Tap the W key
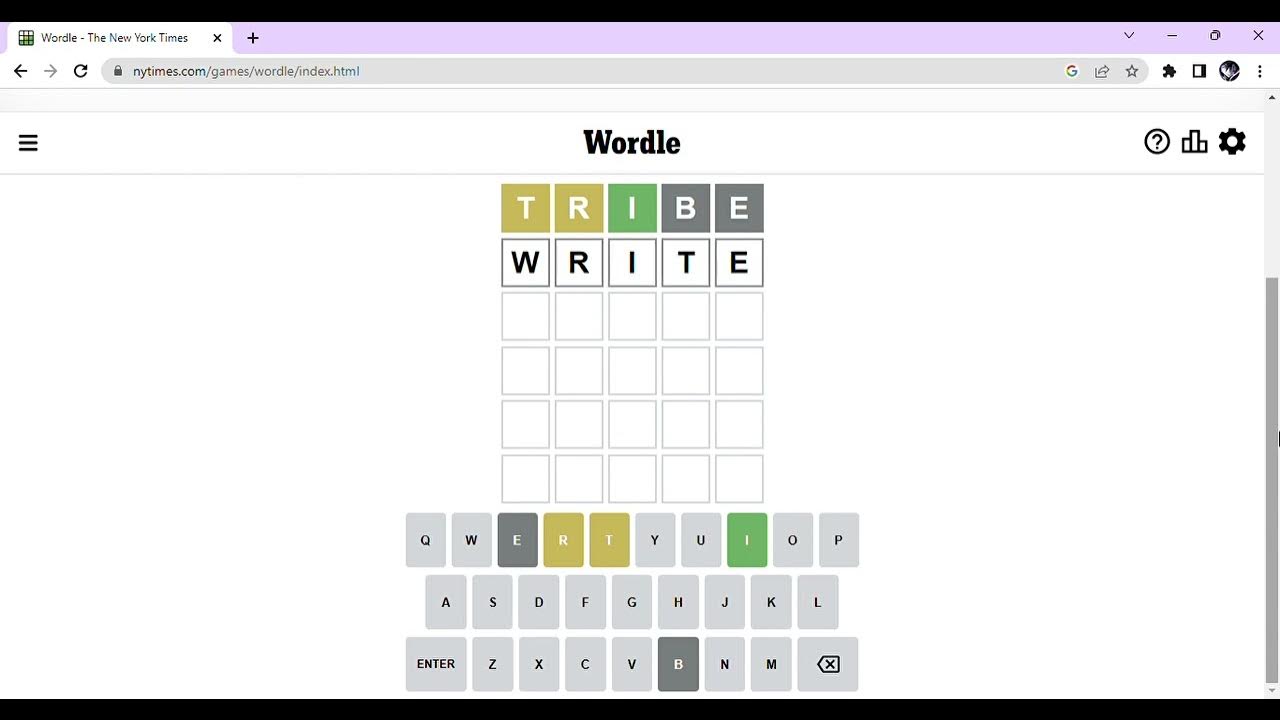 (471, 540)
